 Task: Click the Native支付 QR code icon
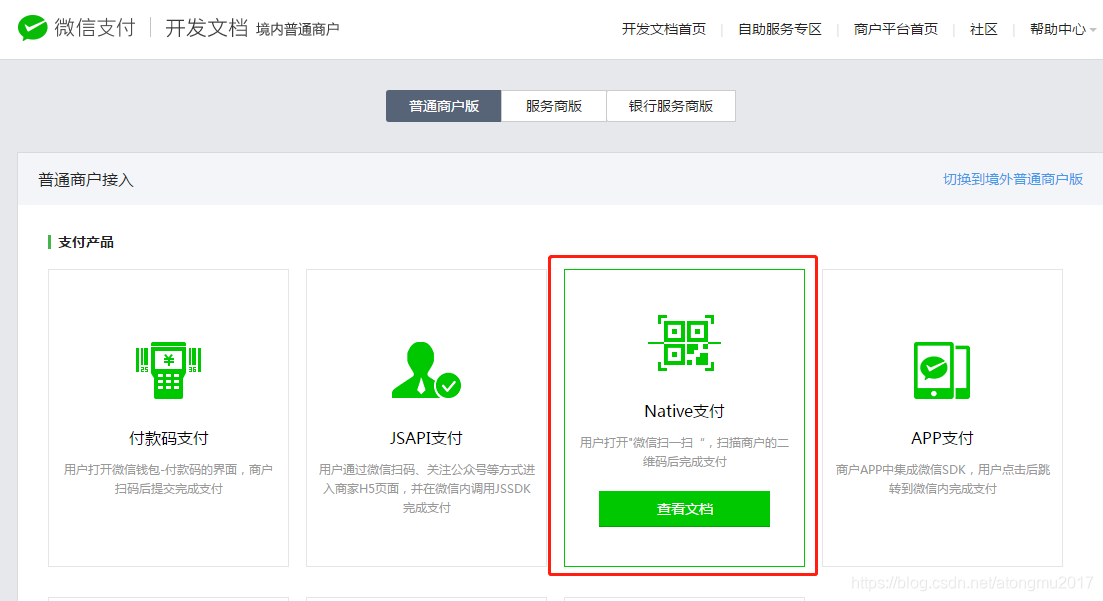click(684, 343)
